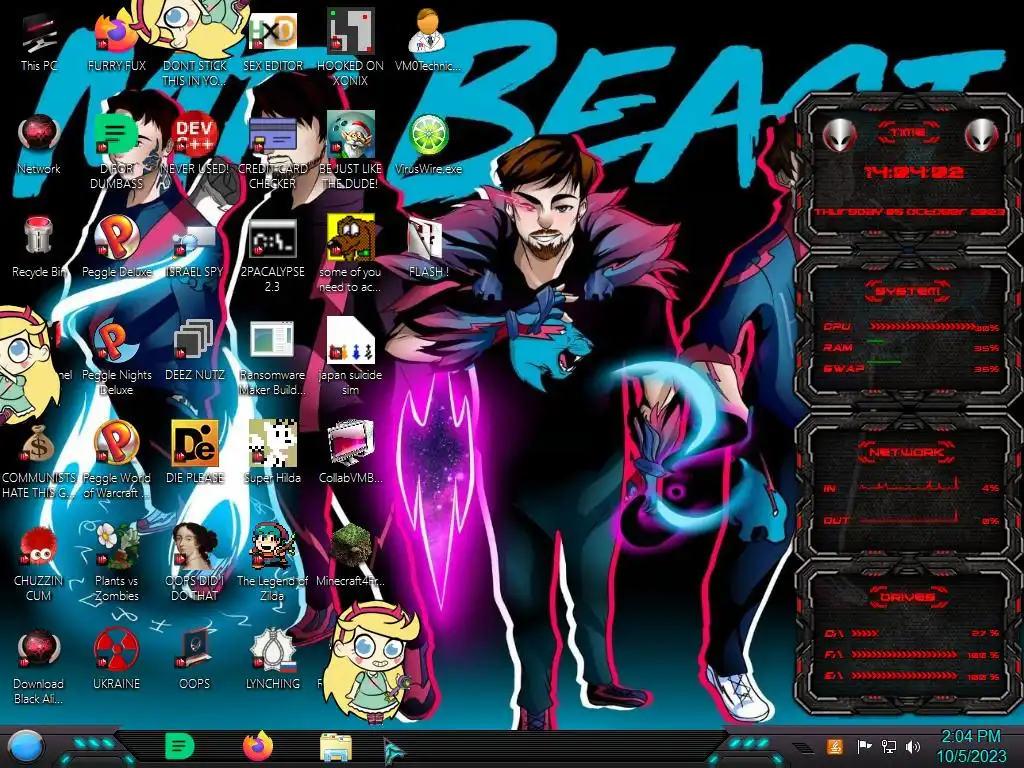The image size is (1024, 768).
Task: Launch VirusWire.exe lime icon
Action: pos(428,136)
